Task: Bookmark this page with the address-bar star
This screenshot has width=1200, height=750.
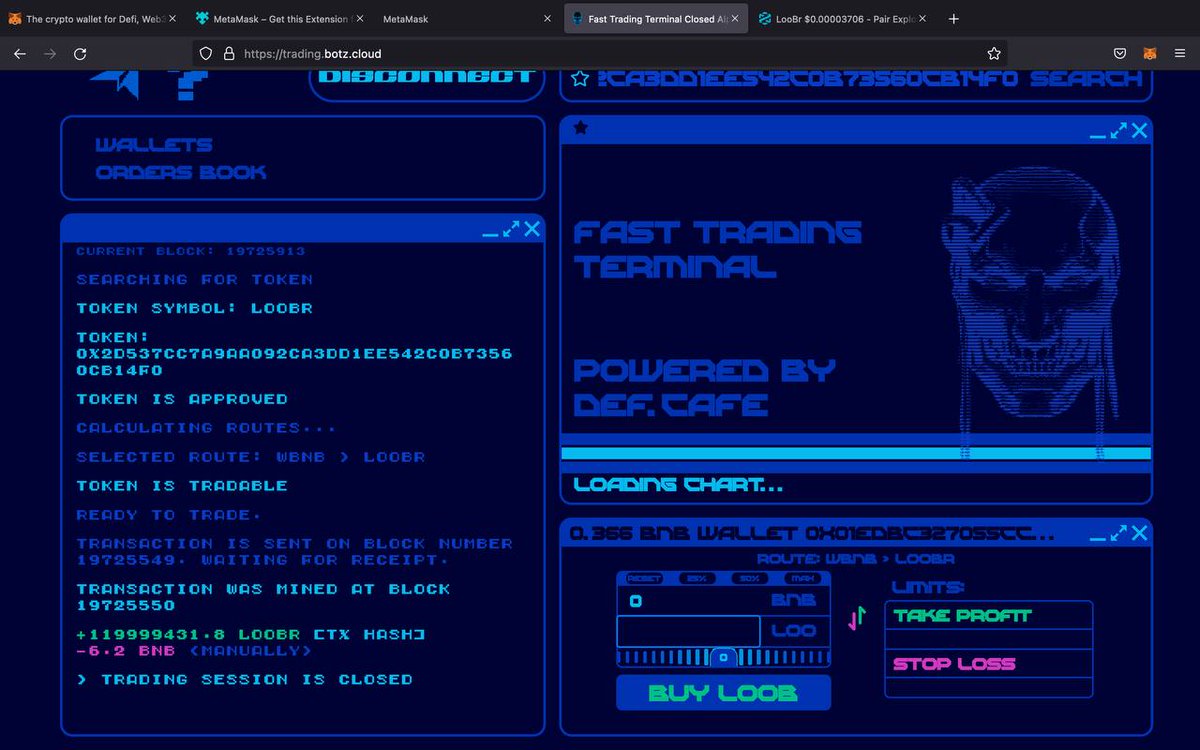Action: click(994, 54)
